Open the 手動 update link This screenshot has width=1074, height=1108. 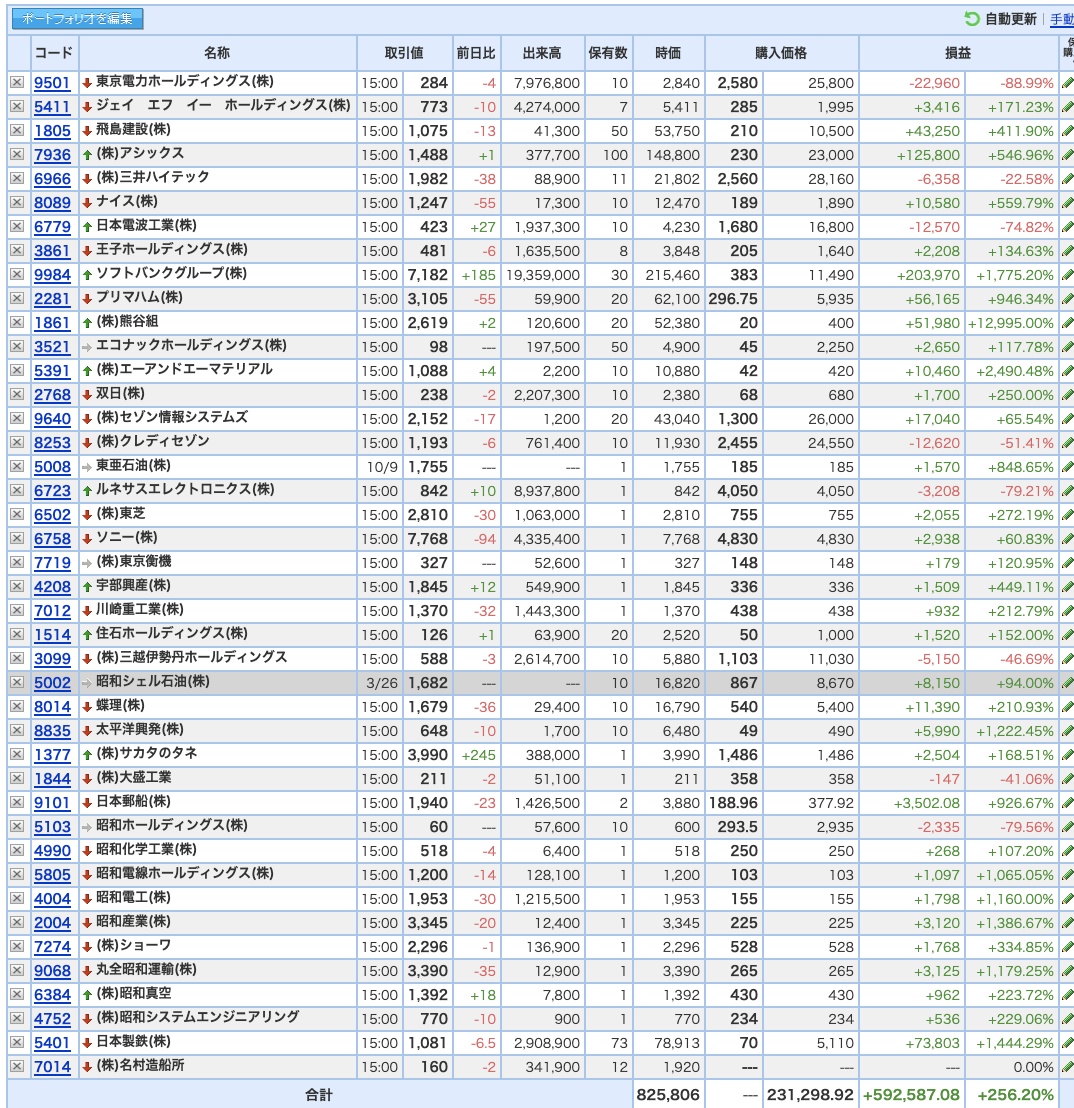pyautogui.click(x=1062, y=20)
